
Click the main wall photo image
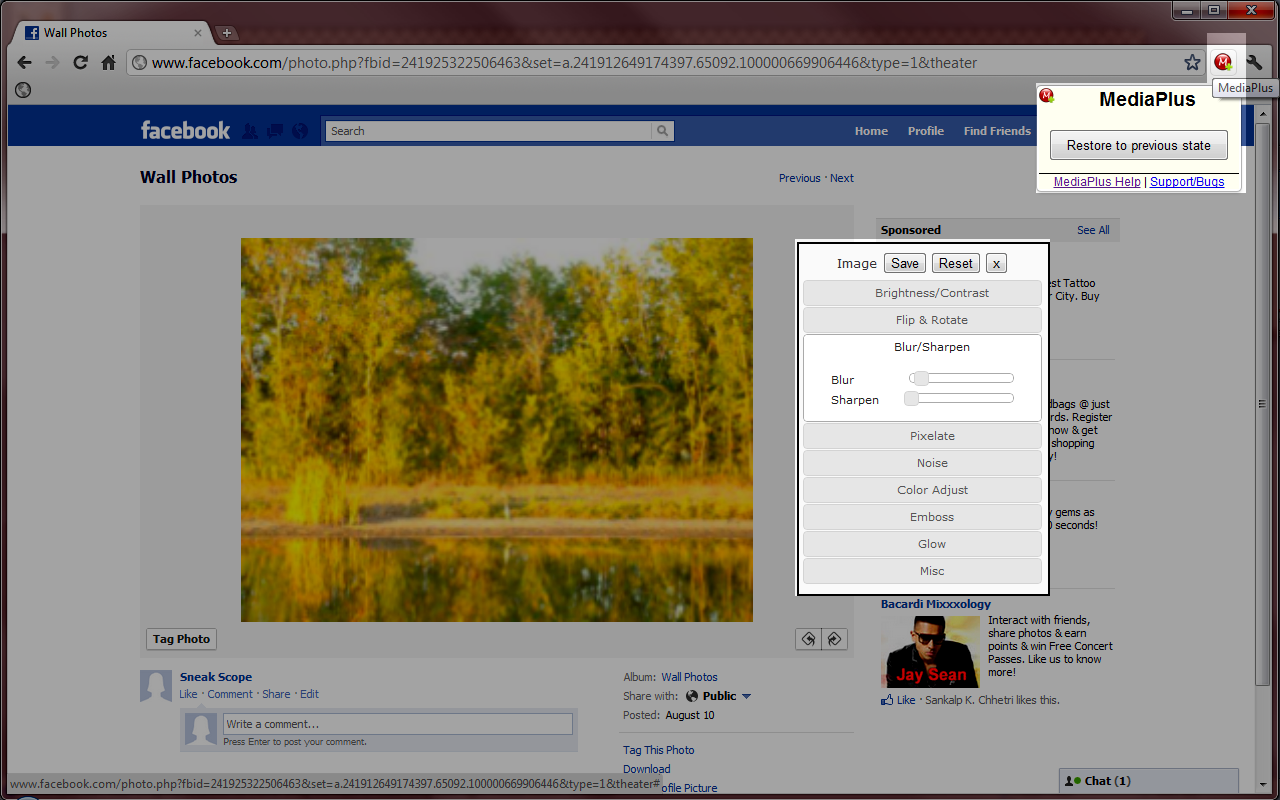497,430
